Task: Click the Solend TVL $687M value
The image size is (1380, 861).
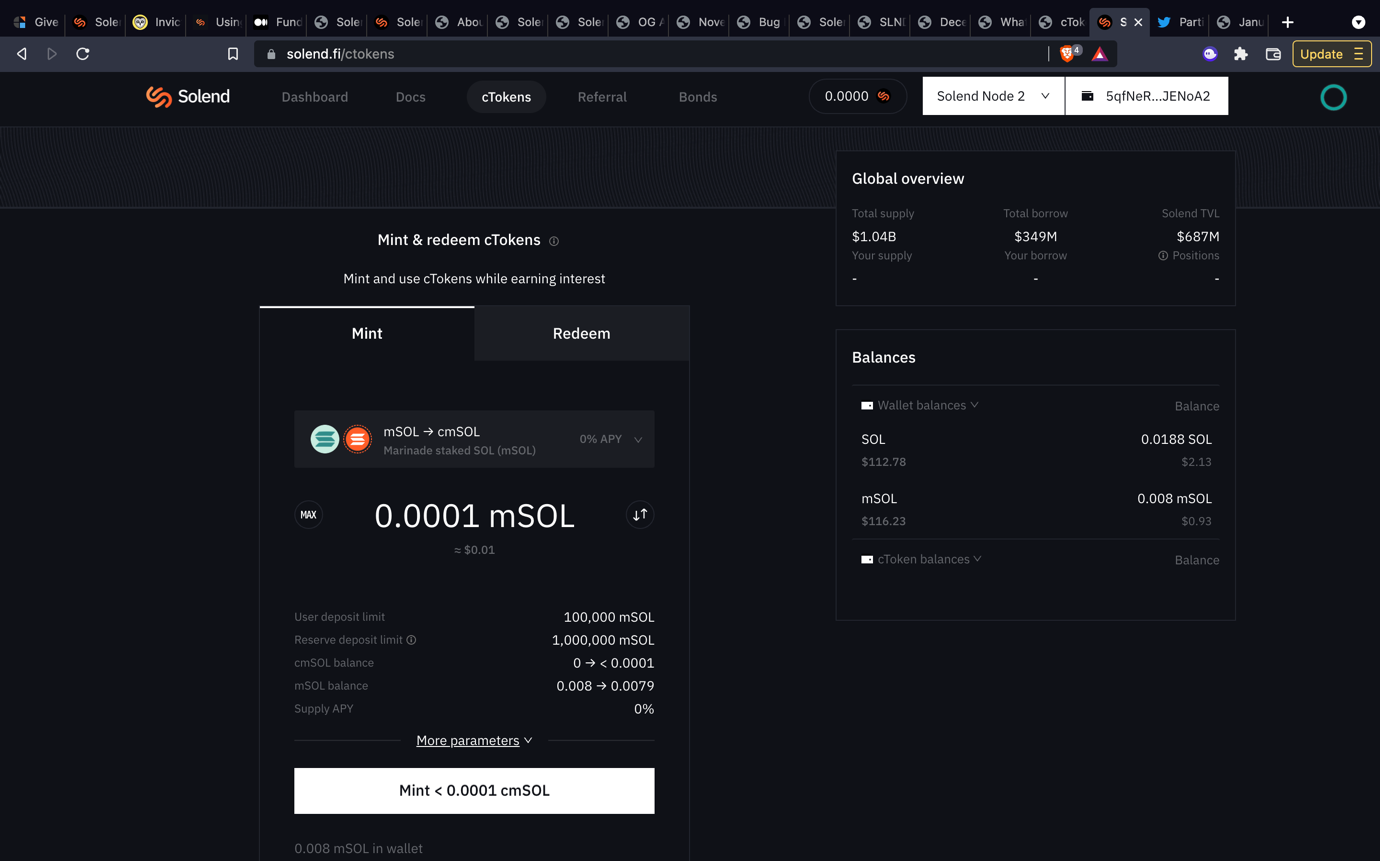Action: pyautogui.click(x=1198, y=237)
